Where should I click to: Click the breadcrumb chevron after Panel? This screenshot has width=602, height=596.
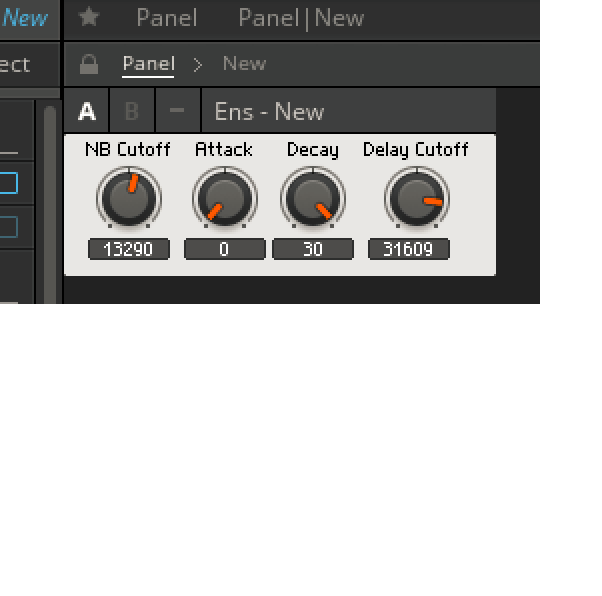(198, 65)
